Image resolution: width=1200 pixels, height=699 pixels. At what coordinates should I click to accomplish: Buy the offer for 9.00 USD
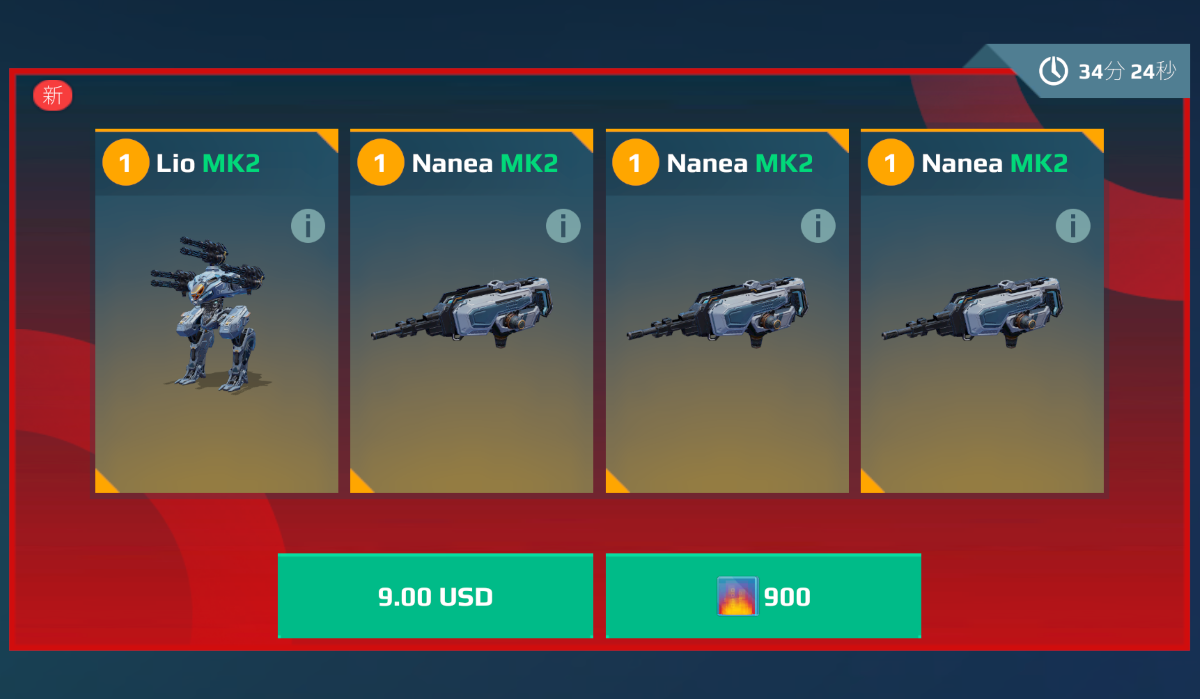(435, 596)
